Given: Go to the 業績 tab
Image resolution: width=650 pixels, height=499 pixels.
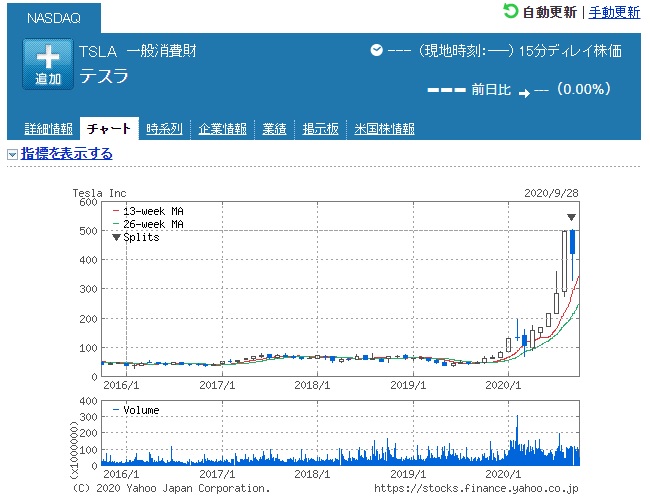Looking at the screenshot, I should coord(274,129).
